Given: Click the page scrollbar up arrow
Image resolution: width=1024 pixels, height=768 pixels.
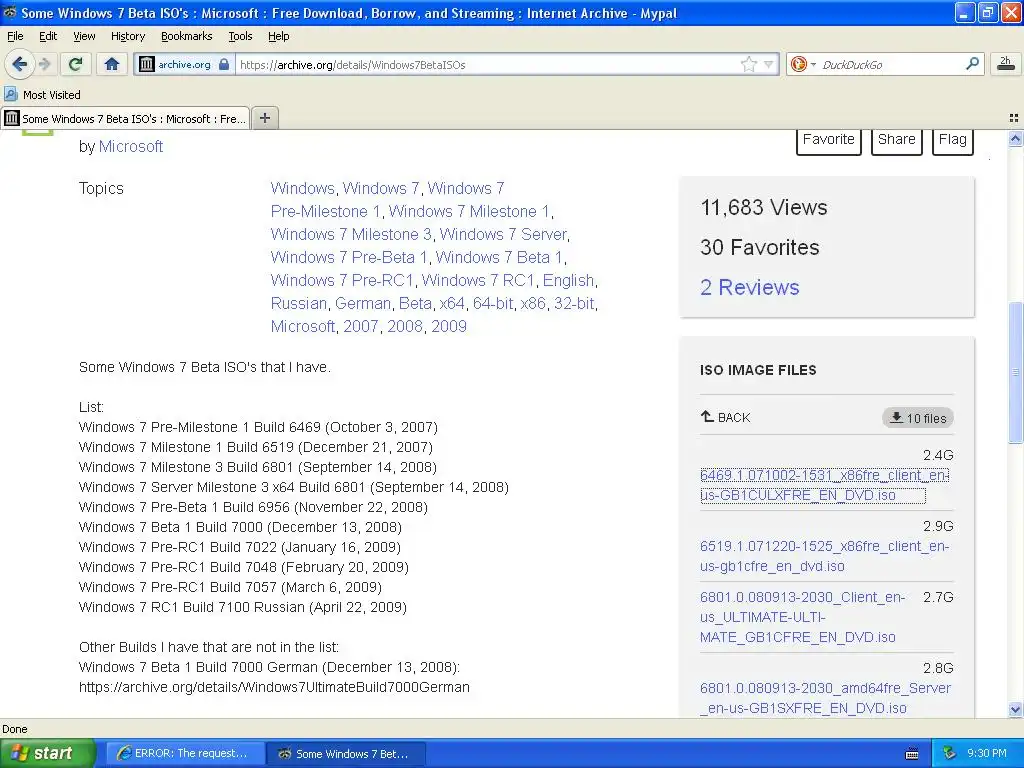Looking at the screenshot, I should coord(1015,138).
